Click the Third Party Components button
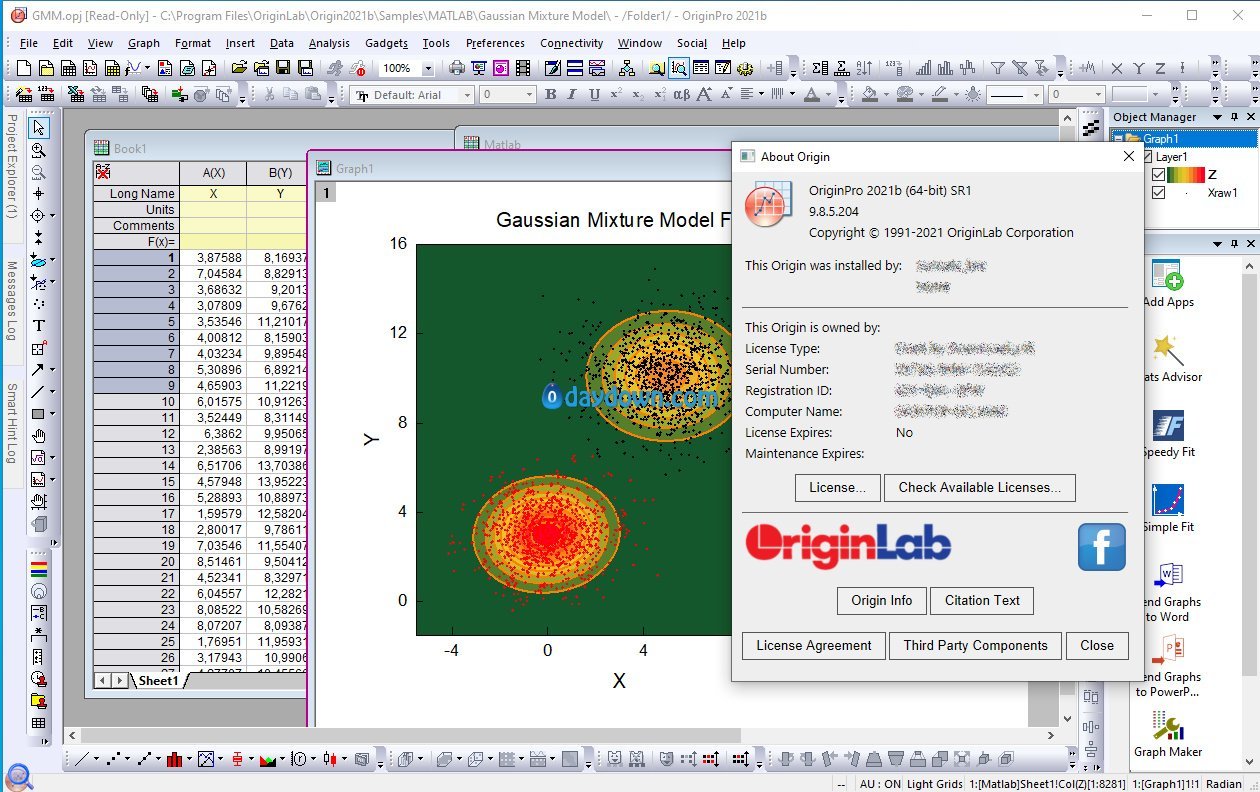 click(x=975, y=645)
